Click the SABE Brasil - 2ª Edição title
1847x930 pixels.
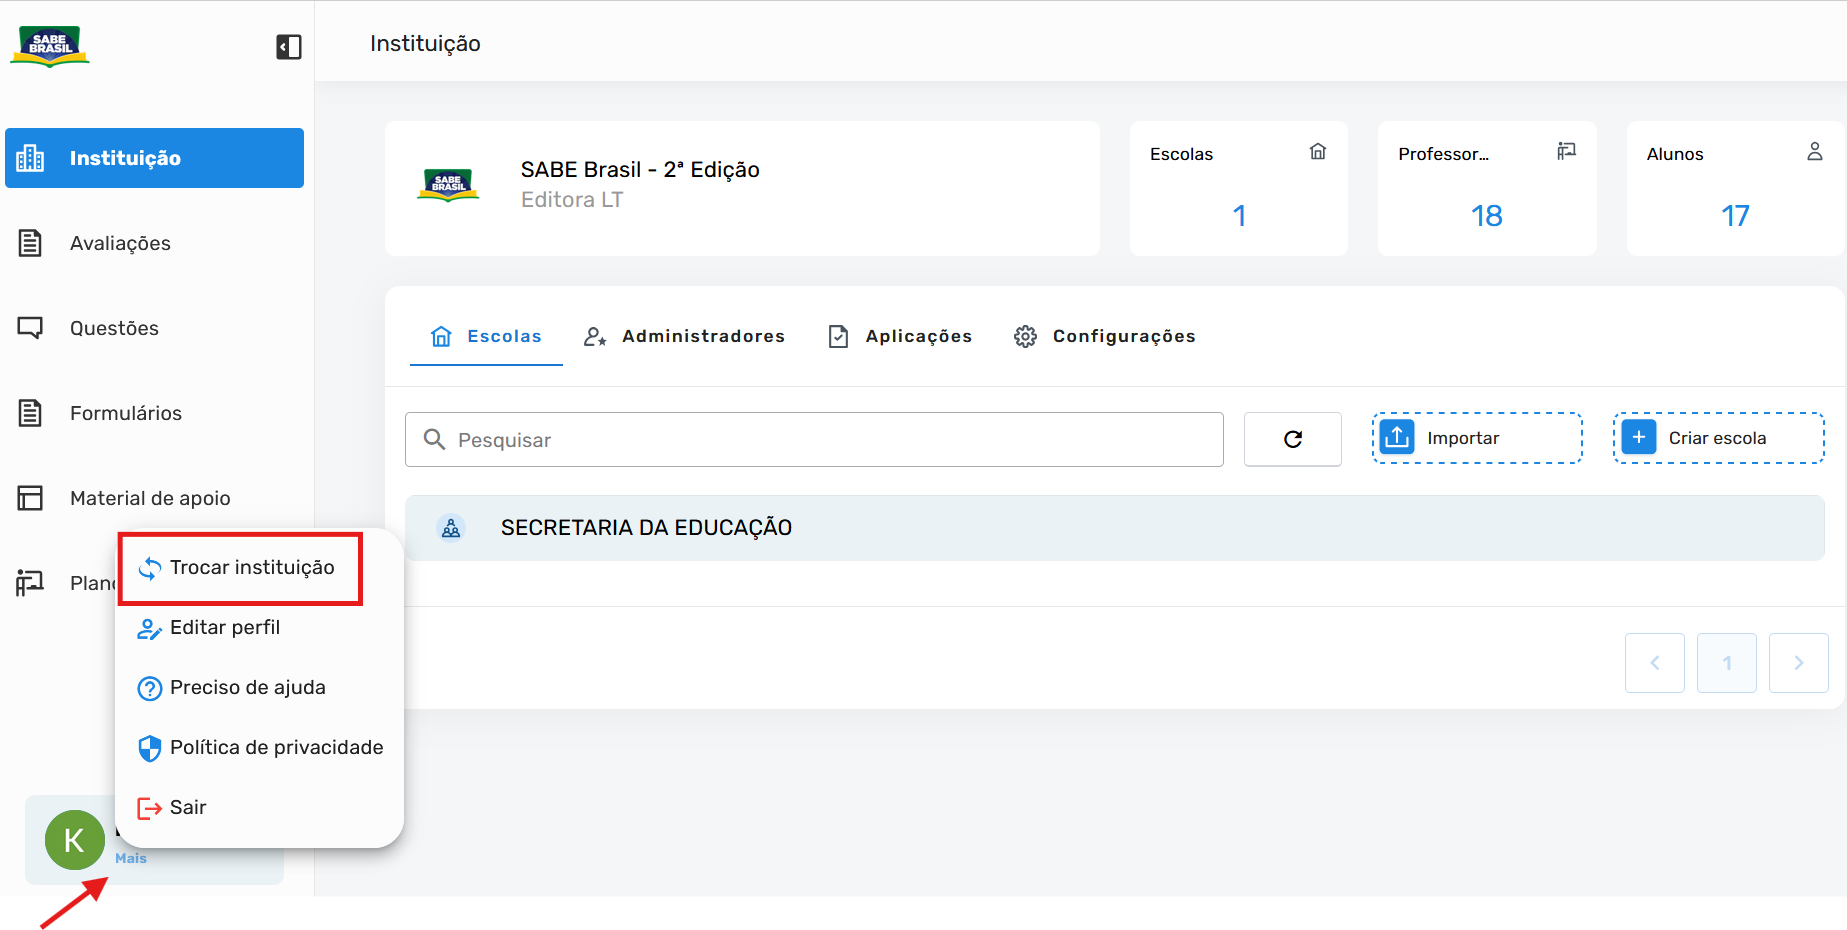[x=640, y=170]
